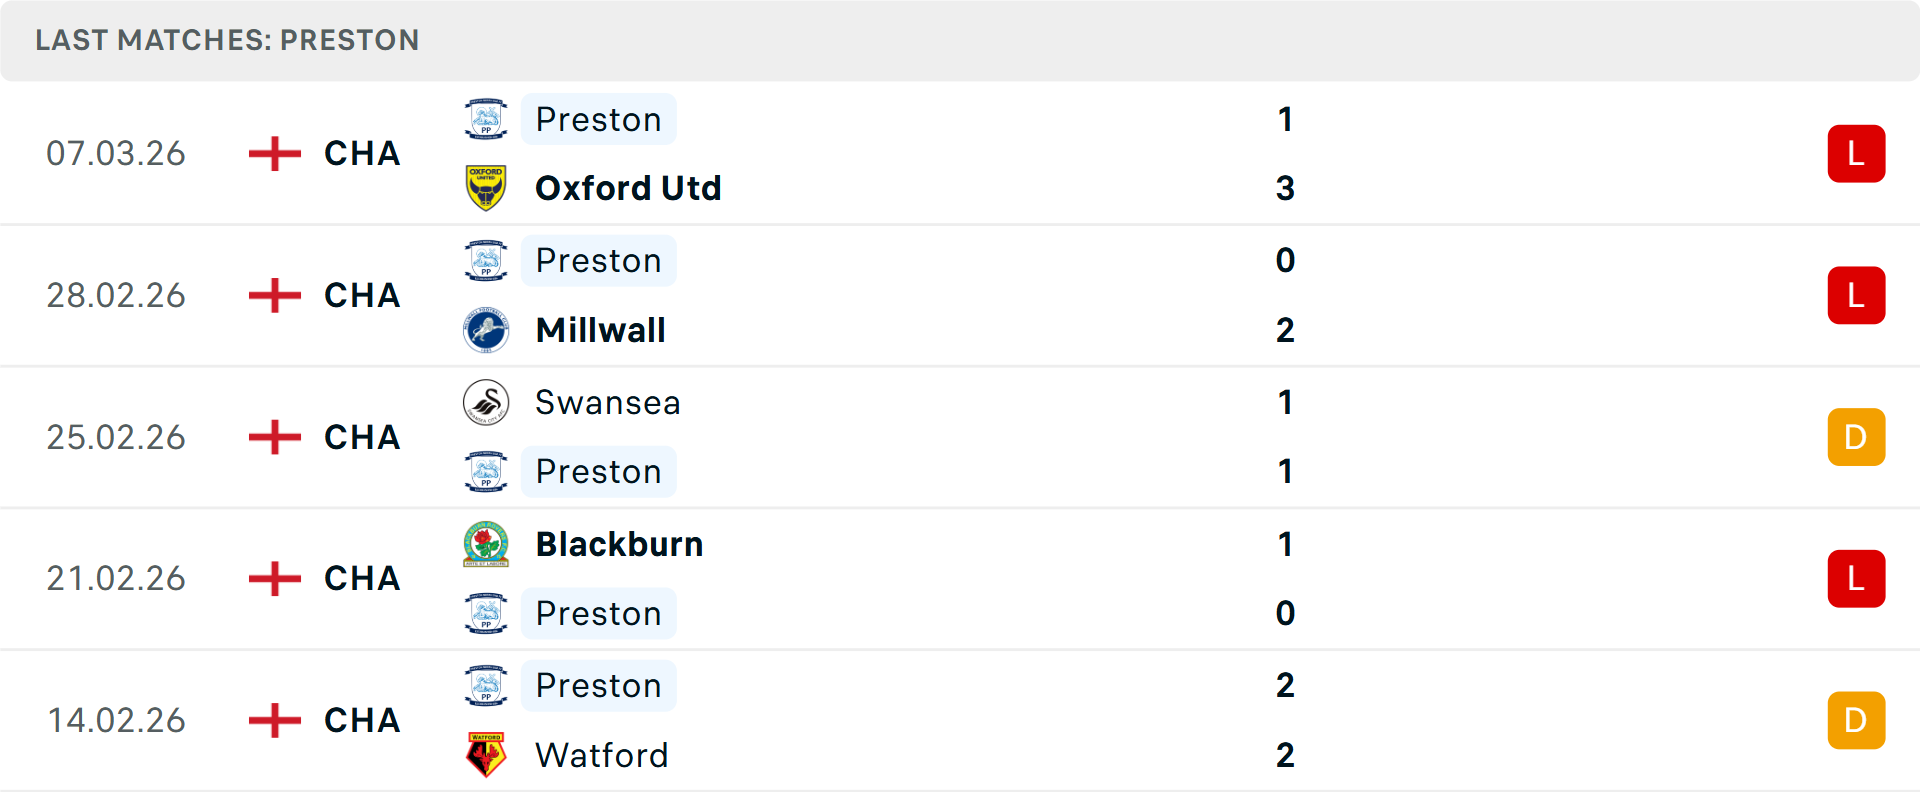Click Preston crest in Oxford Utd match
This screenshot has width=1920, height=792.
(486, 119)
